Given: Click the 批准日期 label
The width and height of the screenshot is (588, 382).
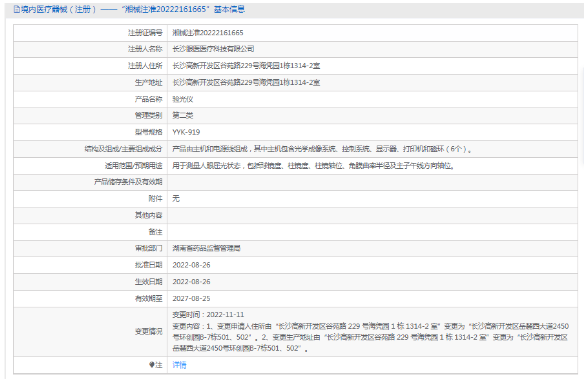Looking at the screenshot, I should point(148,265).
